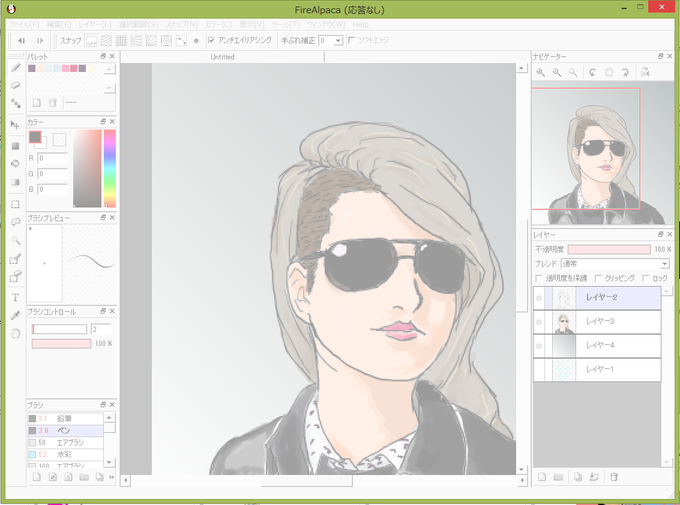
Task: Activate the Hand pan tool
Action: (x=16, y=334)
